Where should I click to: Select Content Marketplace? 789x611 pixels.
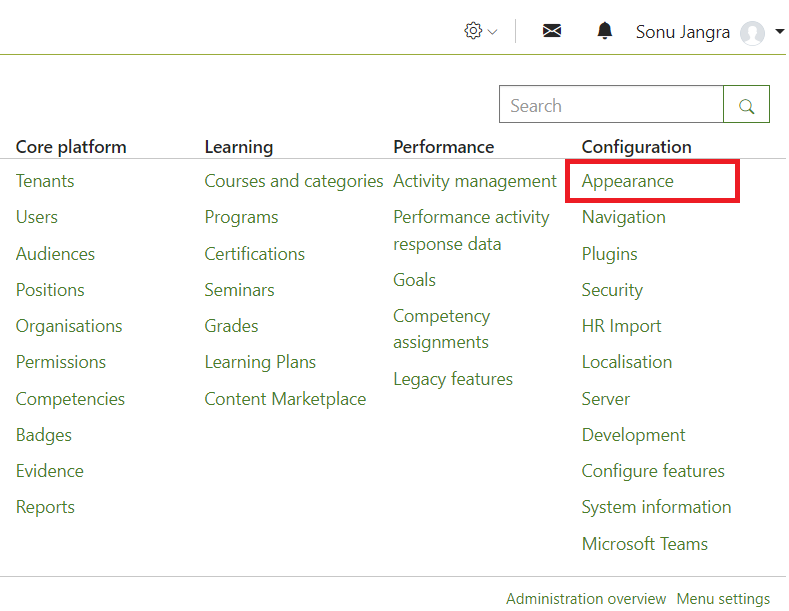click(x=285, y=399)
